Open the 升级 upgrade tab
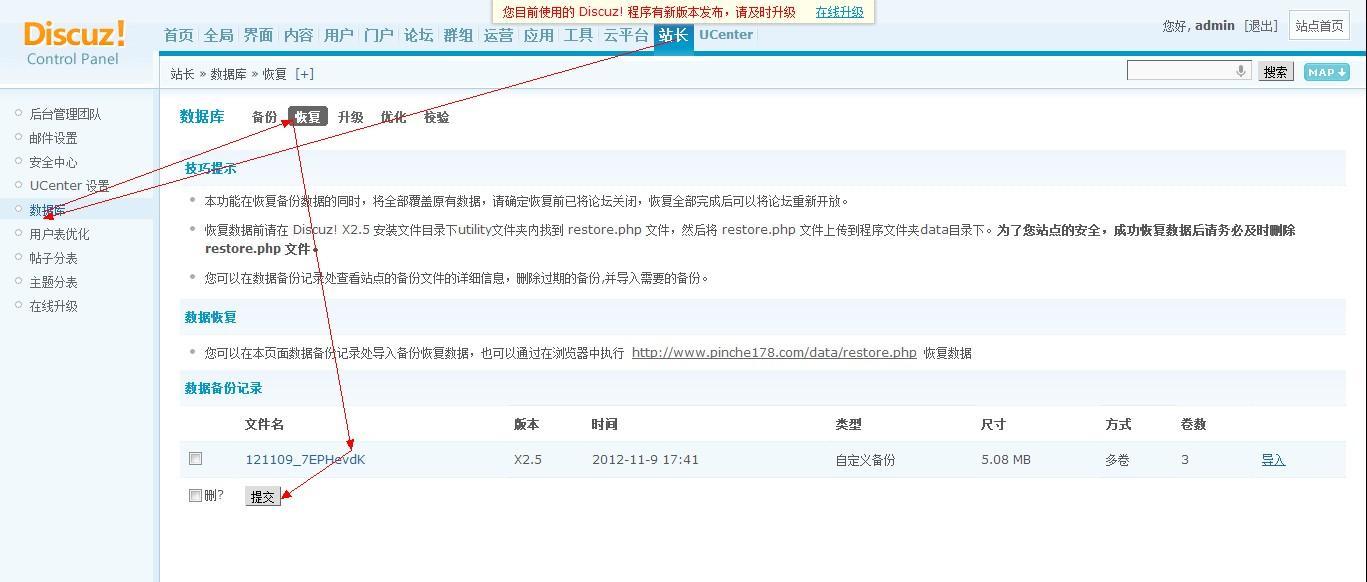 click(350, 116)
